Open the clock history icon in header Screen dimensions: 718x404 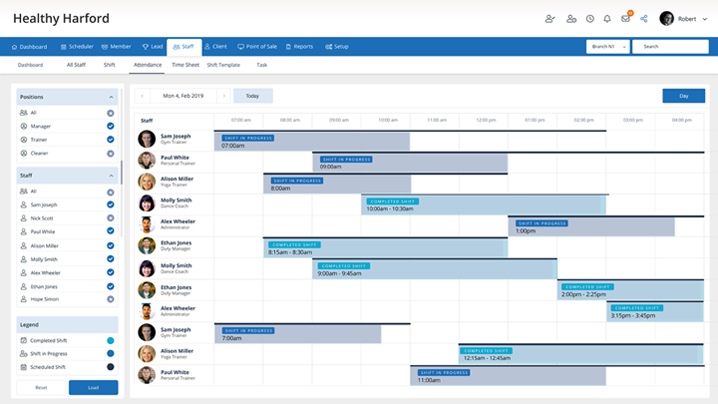click(x=590, y=19)
